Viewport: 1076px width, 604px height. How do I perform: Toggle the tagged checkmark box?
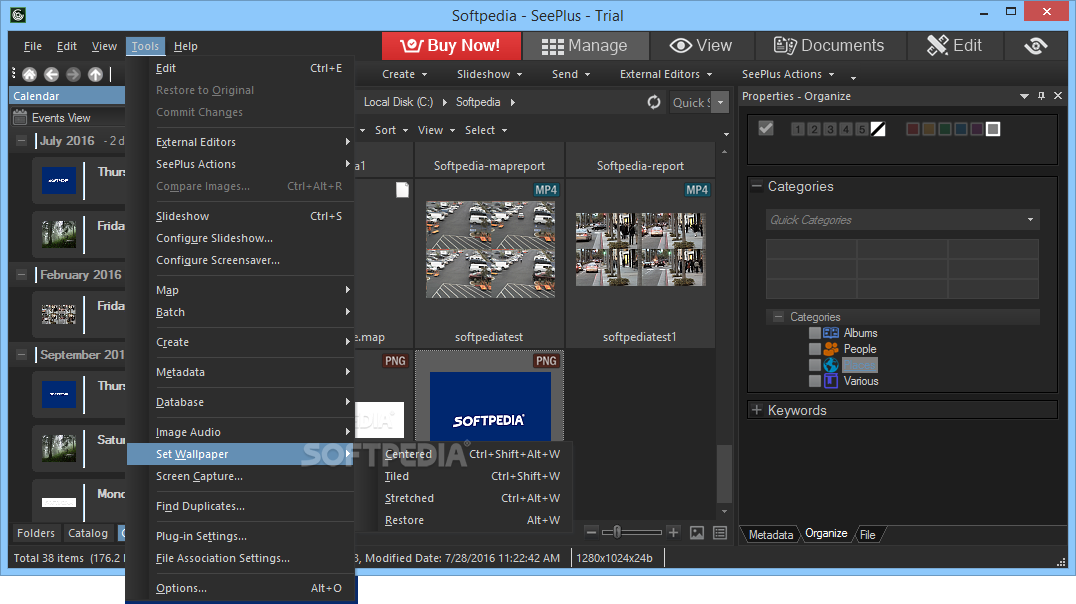[x=766, y=128]
